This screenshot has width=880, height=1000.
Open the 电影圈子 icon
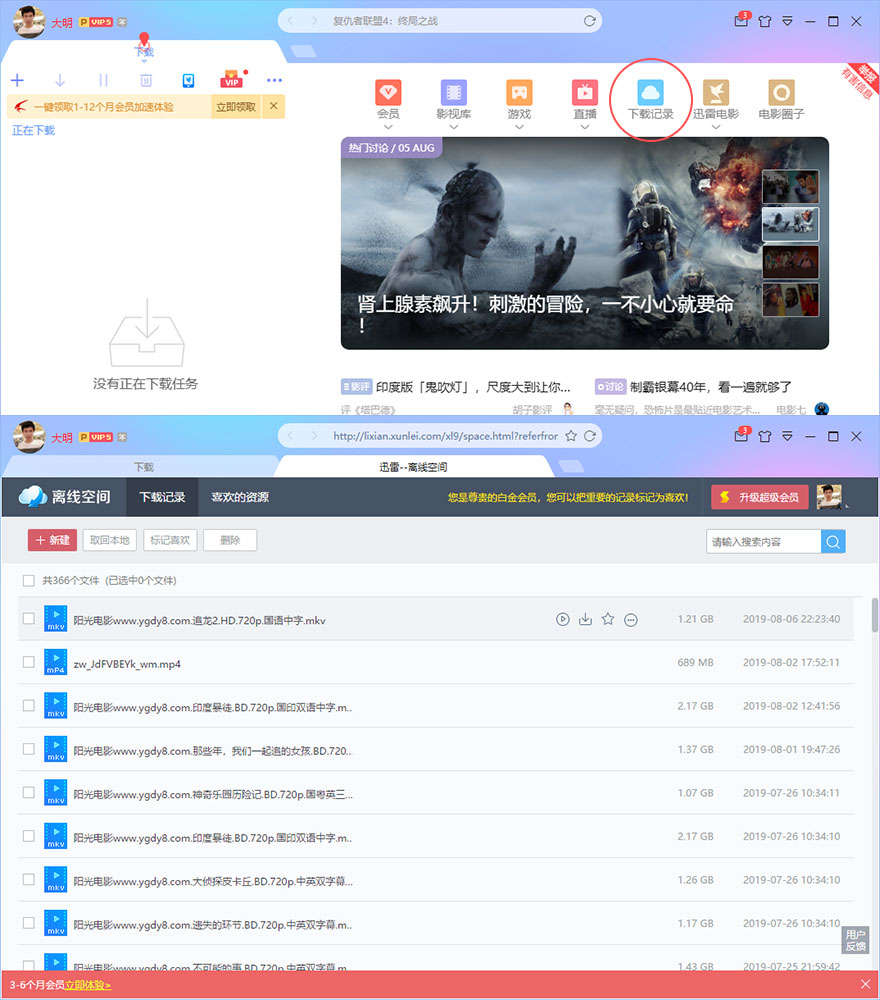coord(781,92)
